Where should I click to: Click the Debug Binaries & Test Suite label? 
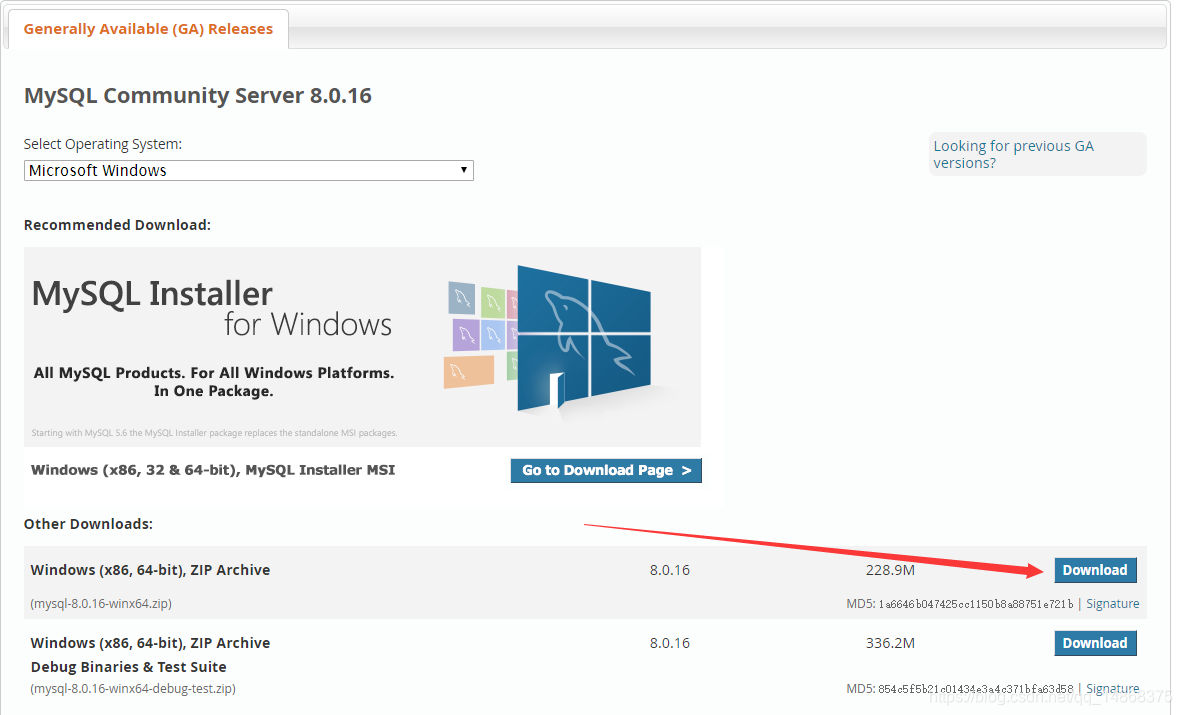(128, 667)
